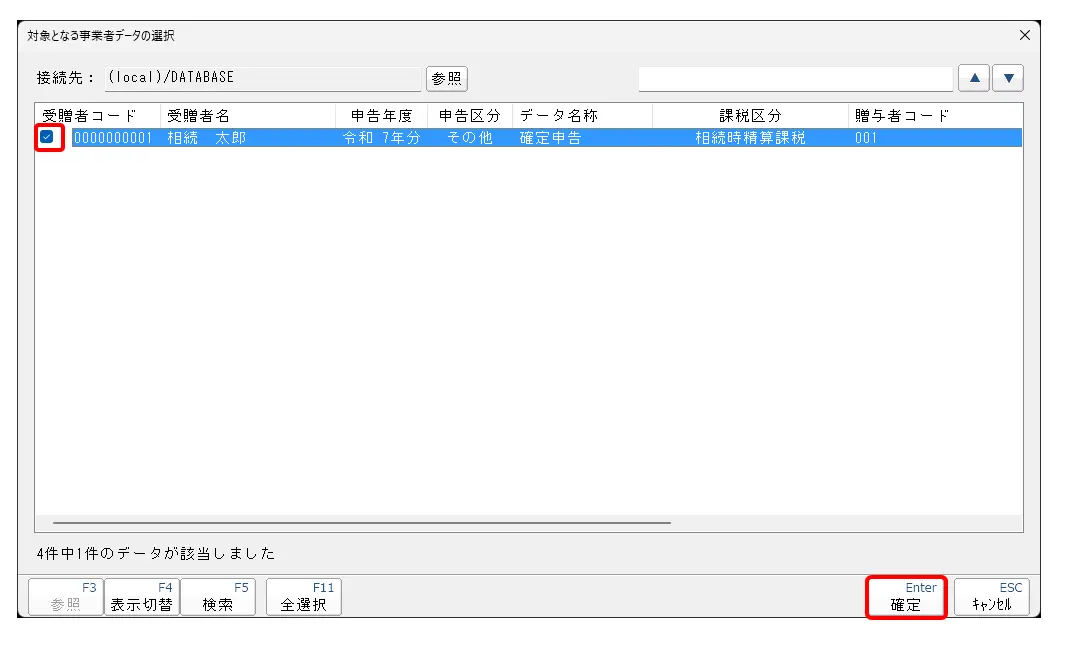Close the data selection dialog window
Viewport: 1077px width, 645px height.
(1024, 35)
